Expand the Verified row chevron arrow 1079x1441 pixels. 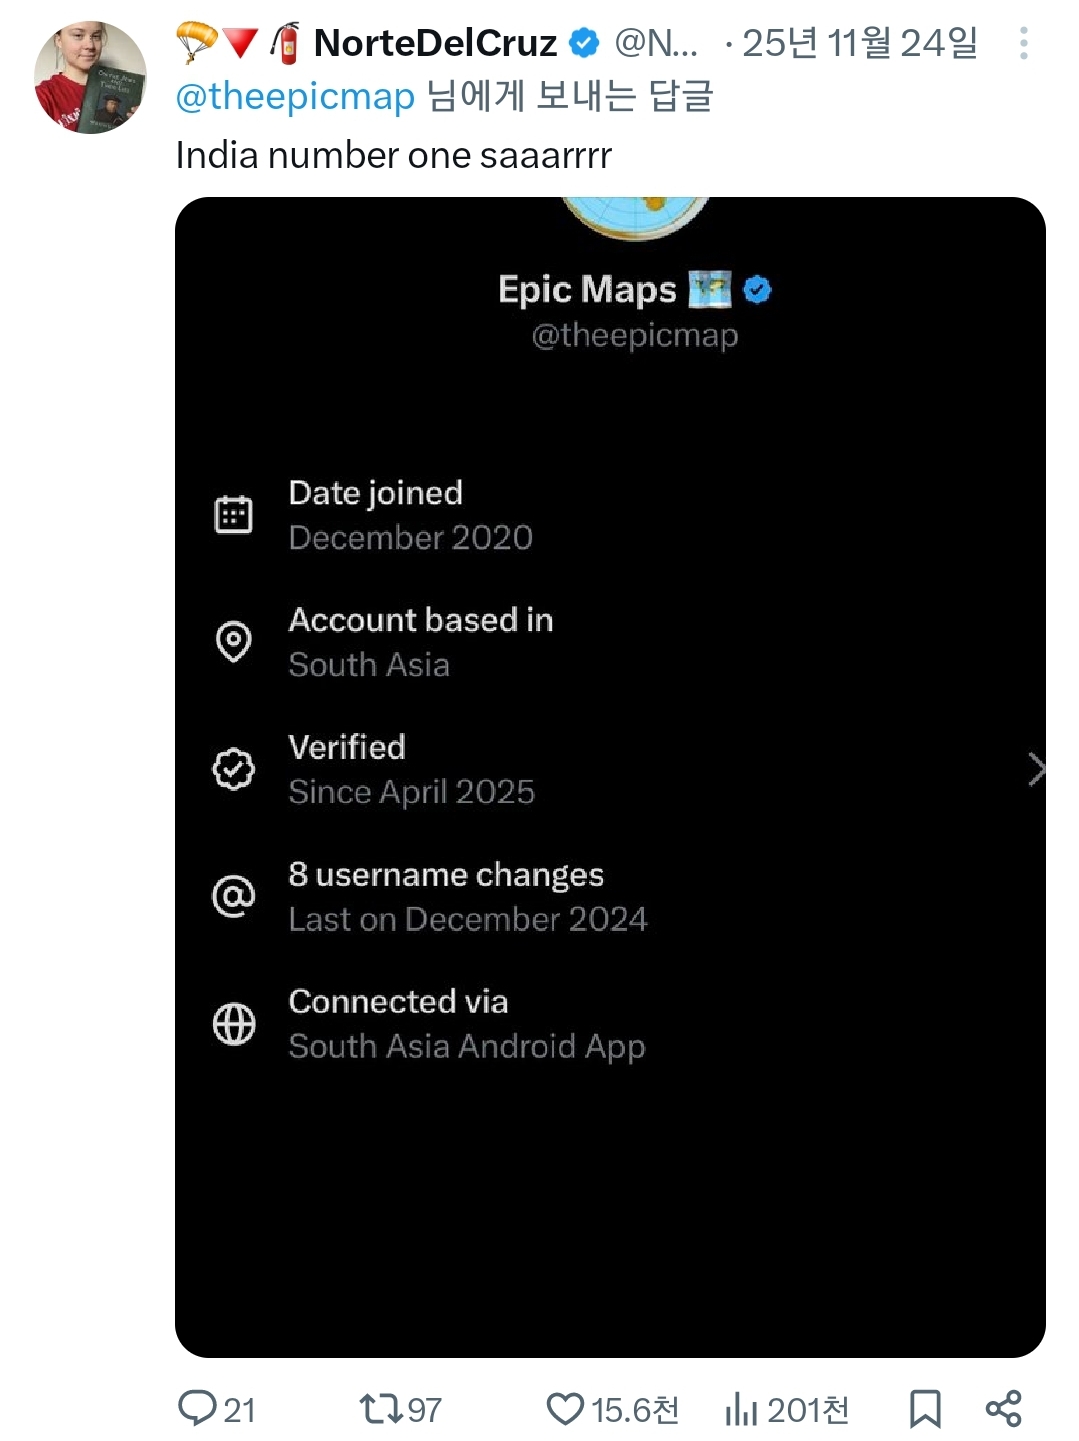click(1036, 769)
